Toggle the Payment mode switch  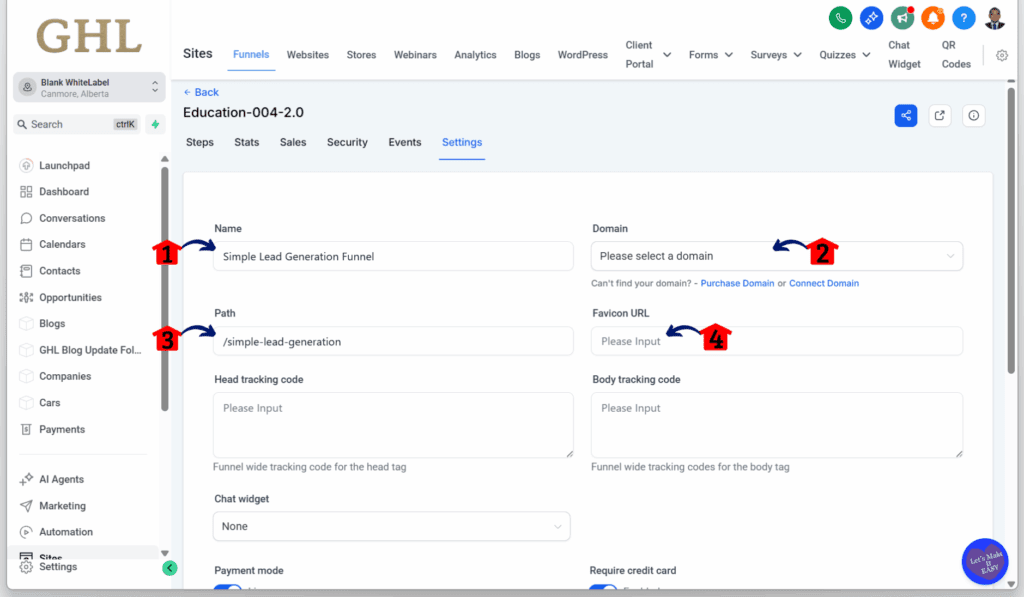[228, 589]
